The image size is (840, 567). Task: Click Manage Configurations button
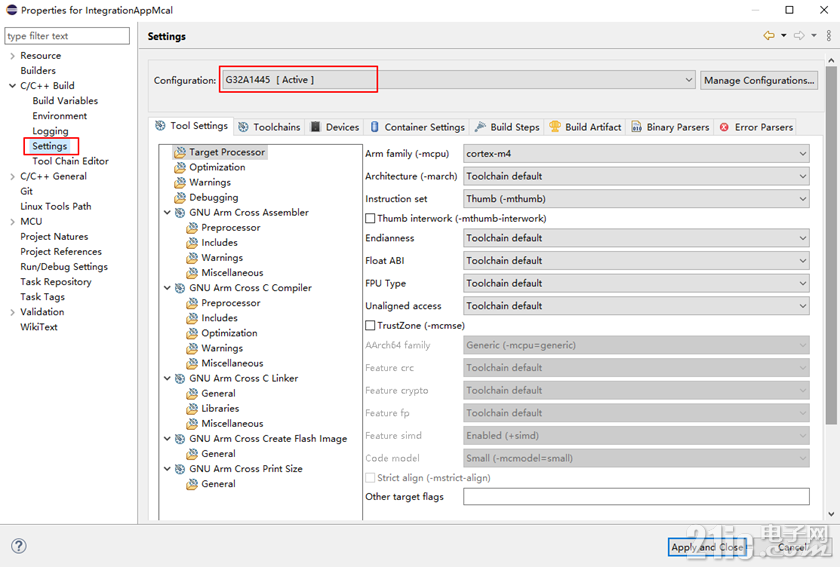pyautogui.click(x=759, y=80)
